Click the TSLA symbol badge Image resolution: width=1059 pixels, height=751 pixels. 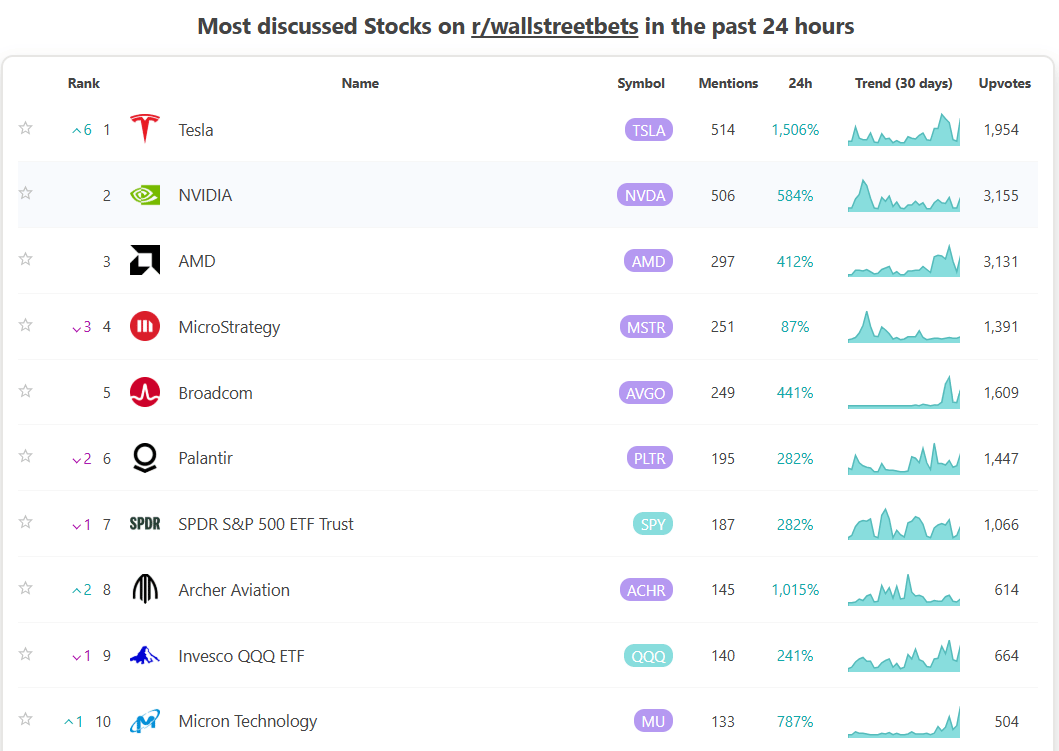click(648, 130)
